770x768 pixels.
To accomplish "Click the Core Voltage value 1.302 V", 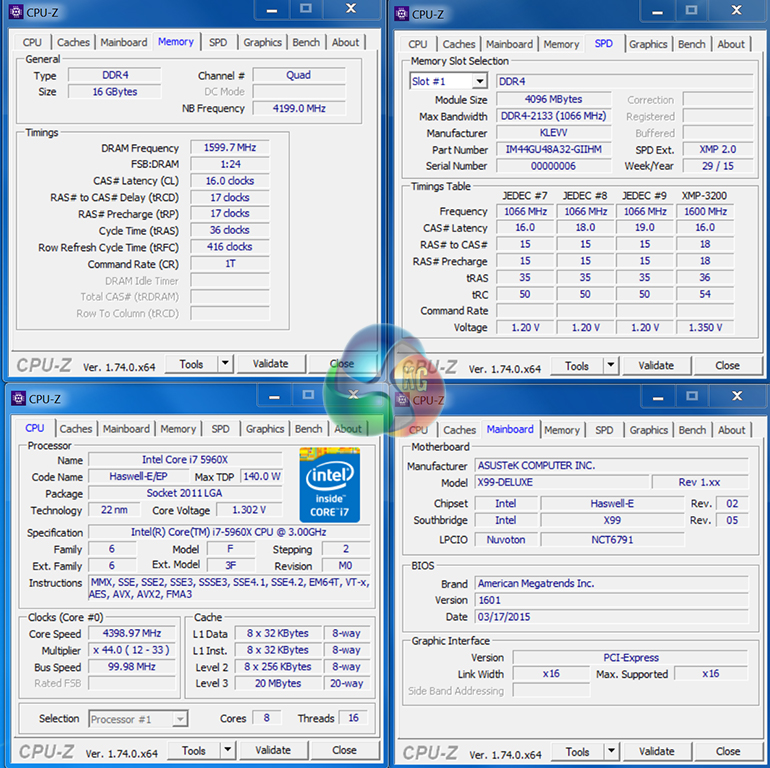I will pos(249,510).
